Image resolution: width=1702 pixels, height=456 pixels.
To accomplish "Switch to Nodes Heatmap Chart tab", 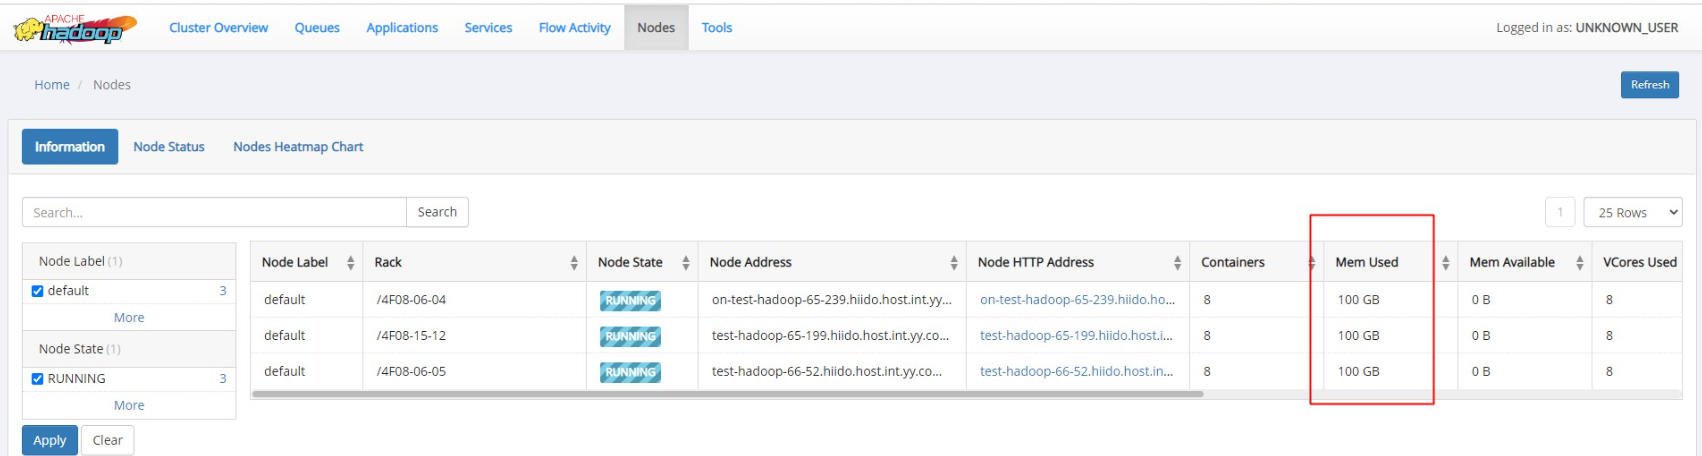I will 298,147.
